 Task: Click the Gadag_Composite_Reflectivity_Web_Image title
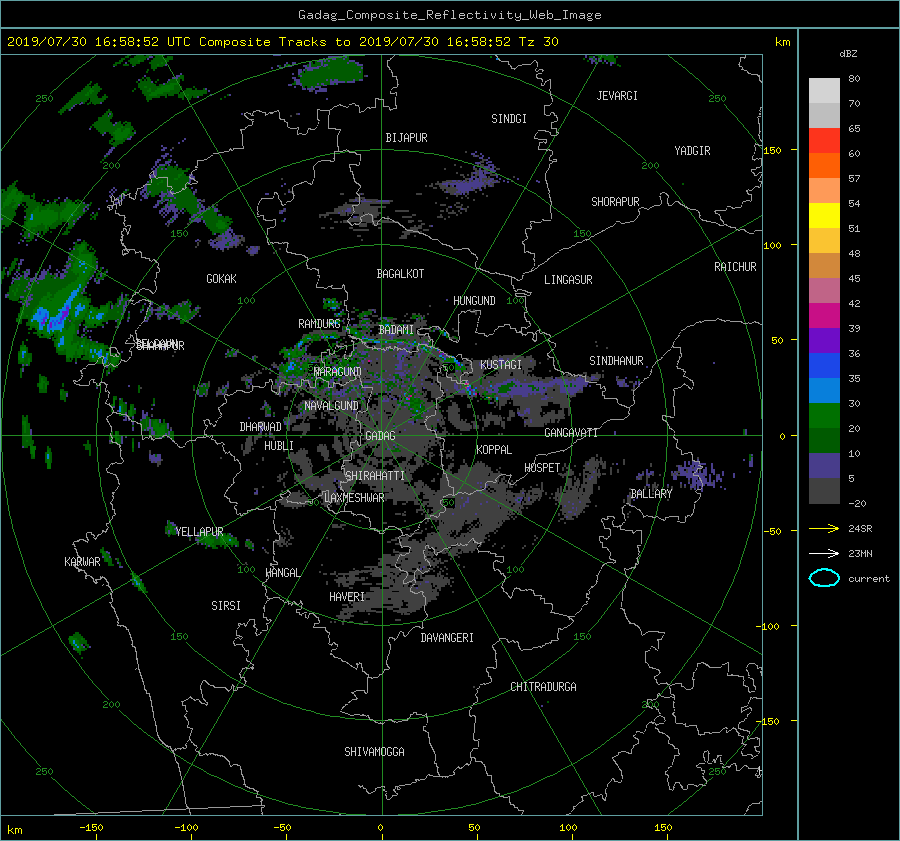pyautogui.click(x=449, y=15)
